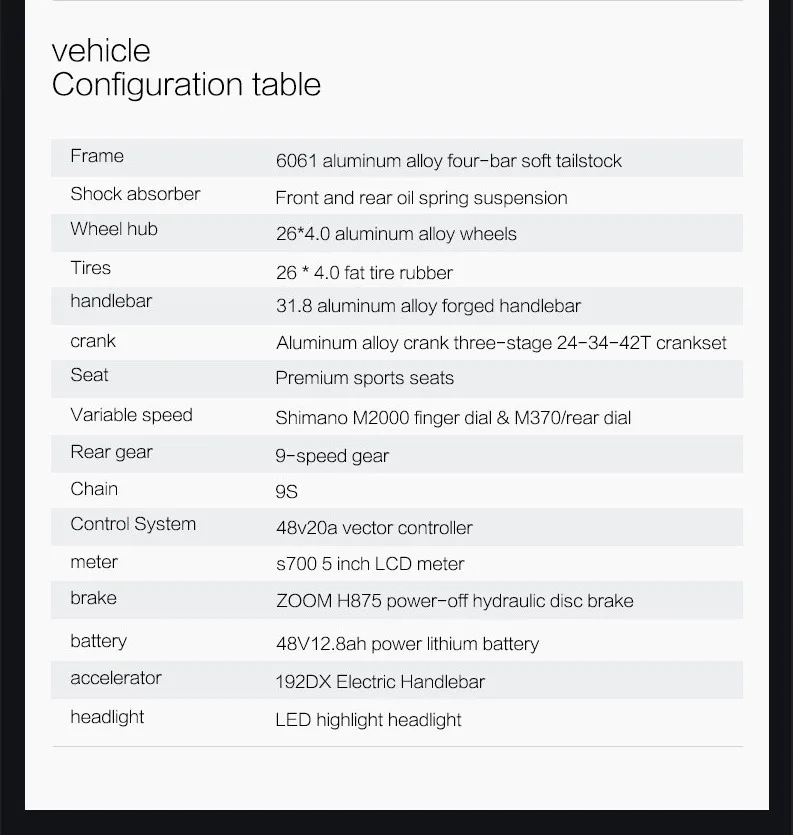Click '31.8 aluminum alloy forged handlebar' value

point(428,306)
